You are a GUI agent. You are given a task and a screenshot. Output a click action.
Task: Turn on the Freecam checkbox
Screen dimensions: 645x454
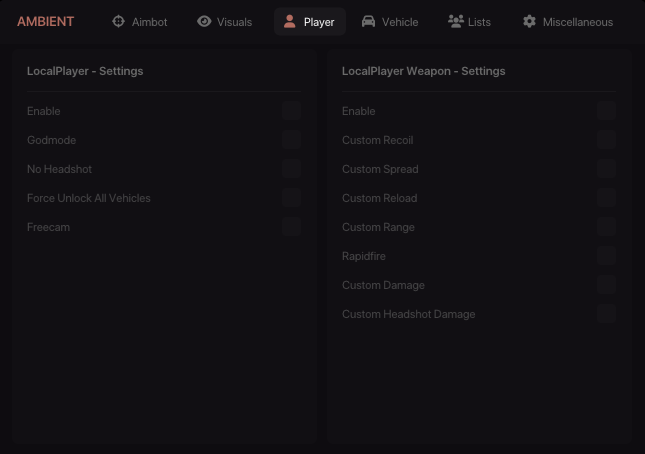point(291,227)
